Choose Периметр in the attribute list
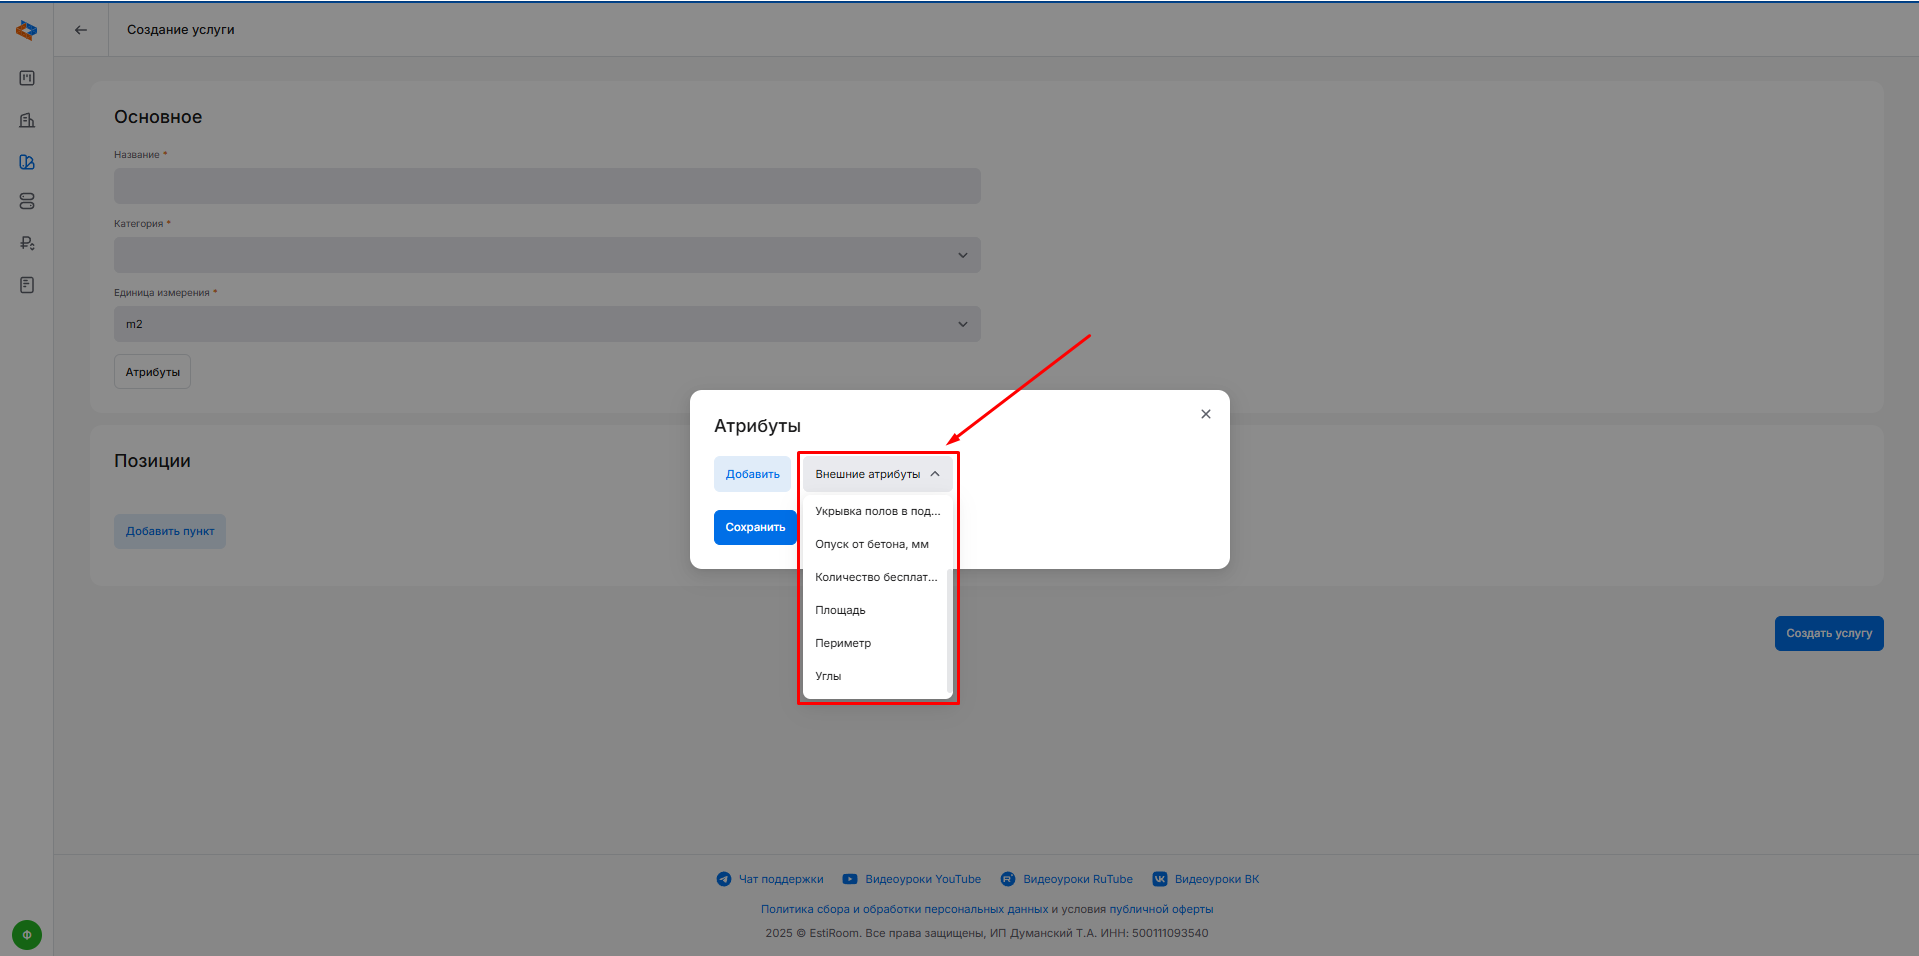Image resolution: width=1919 pixels, height=956 pixels. tap(843, 643)
